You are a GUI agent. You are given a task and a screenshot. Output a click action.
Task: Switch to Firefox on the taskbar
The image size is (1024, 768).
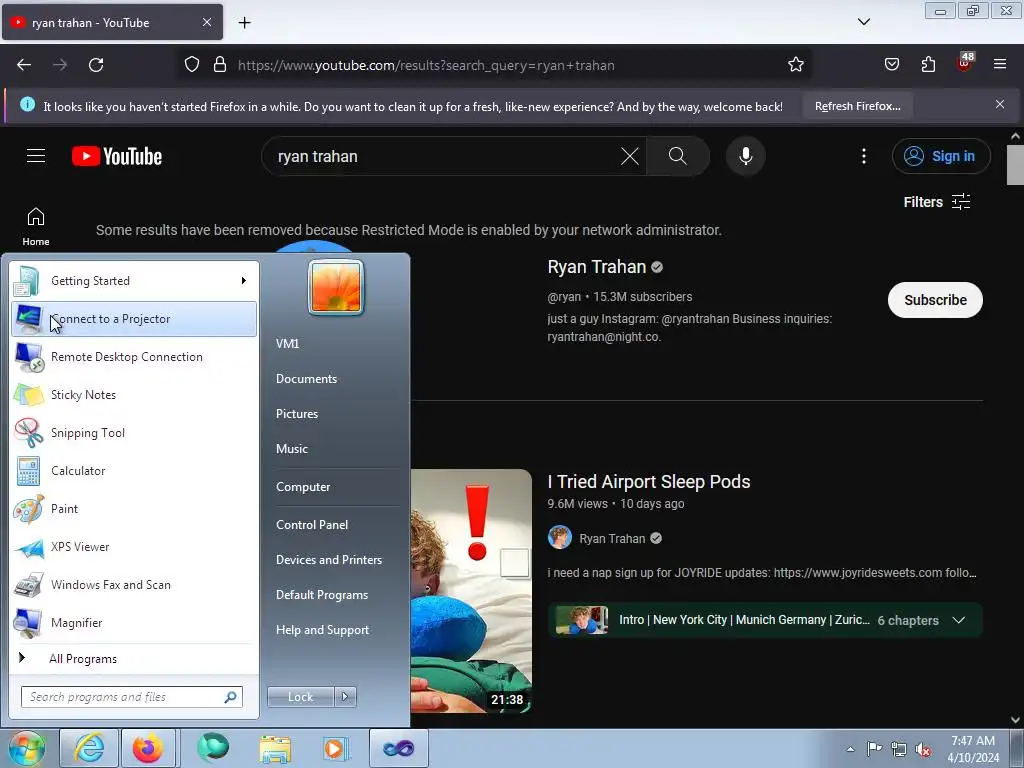148,748
